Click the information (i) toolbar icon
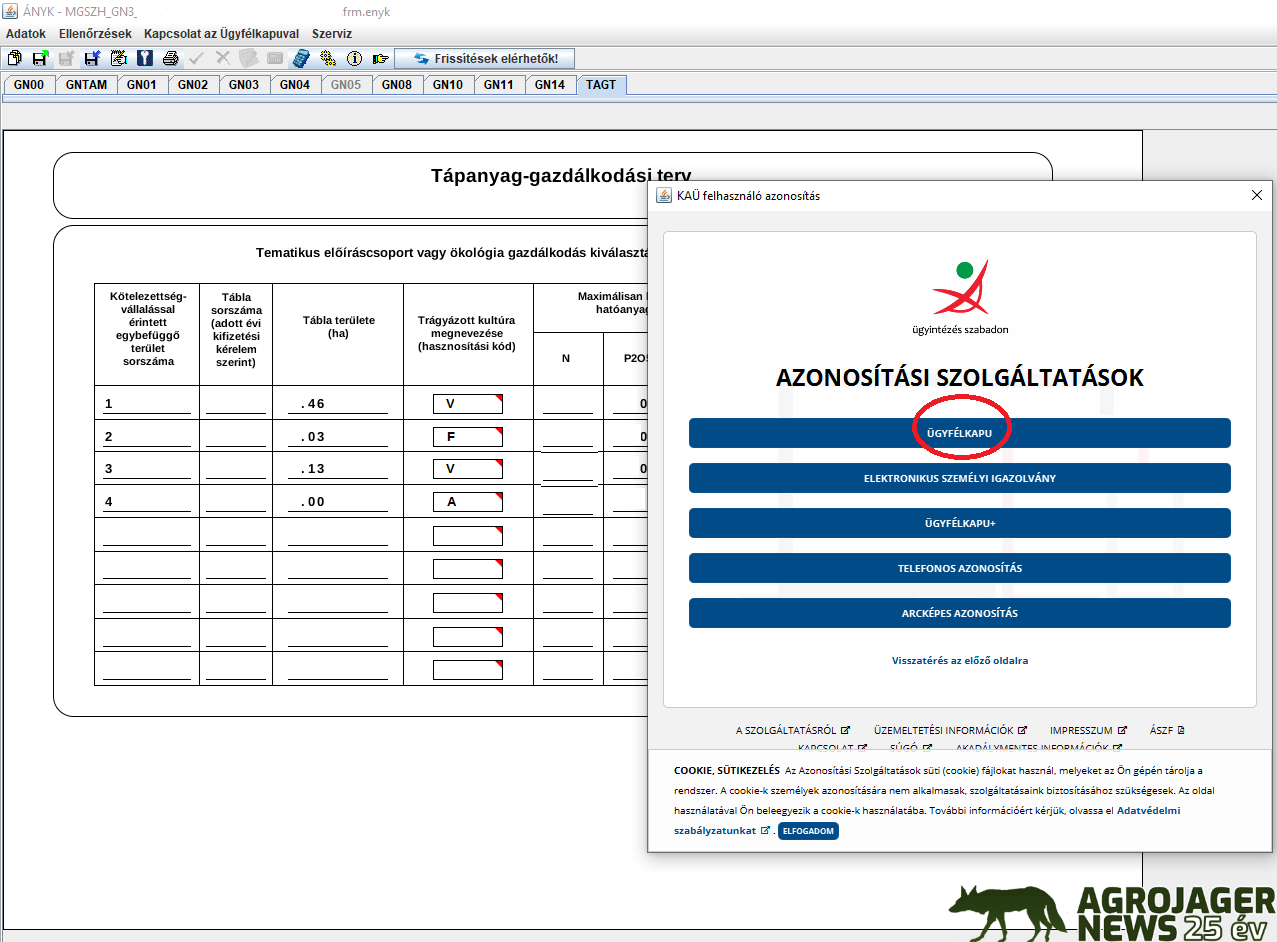1277x942 pixels. click(x=353, y=59)
